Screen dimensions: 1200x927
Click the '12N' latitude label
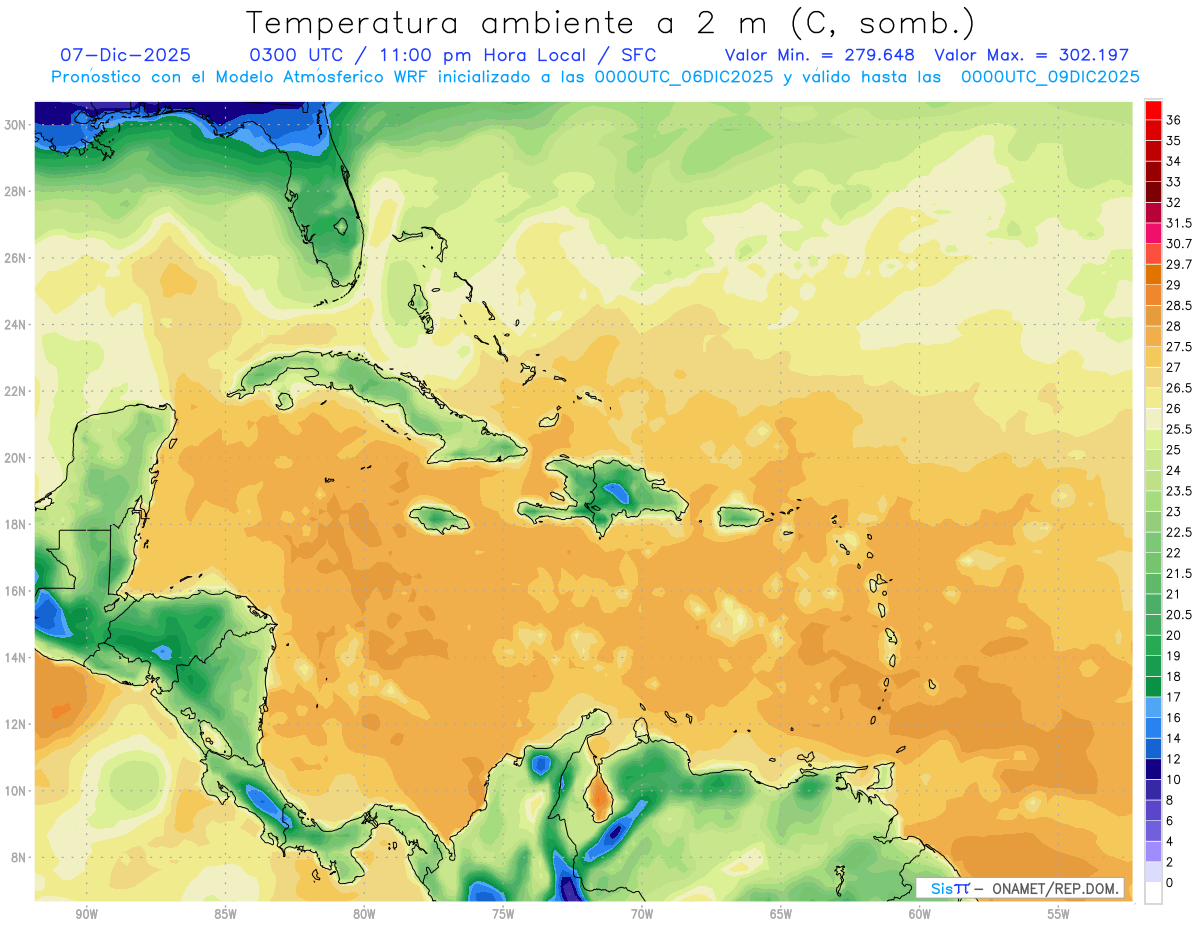(x=15, y=724)
